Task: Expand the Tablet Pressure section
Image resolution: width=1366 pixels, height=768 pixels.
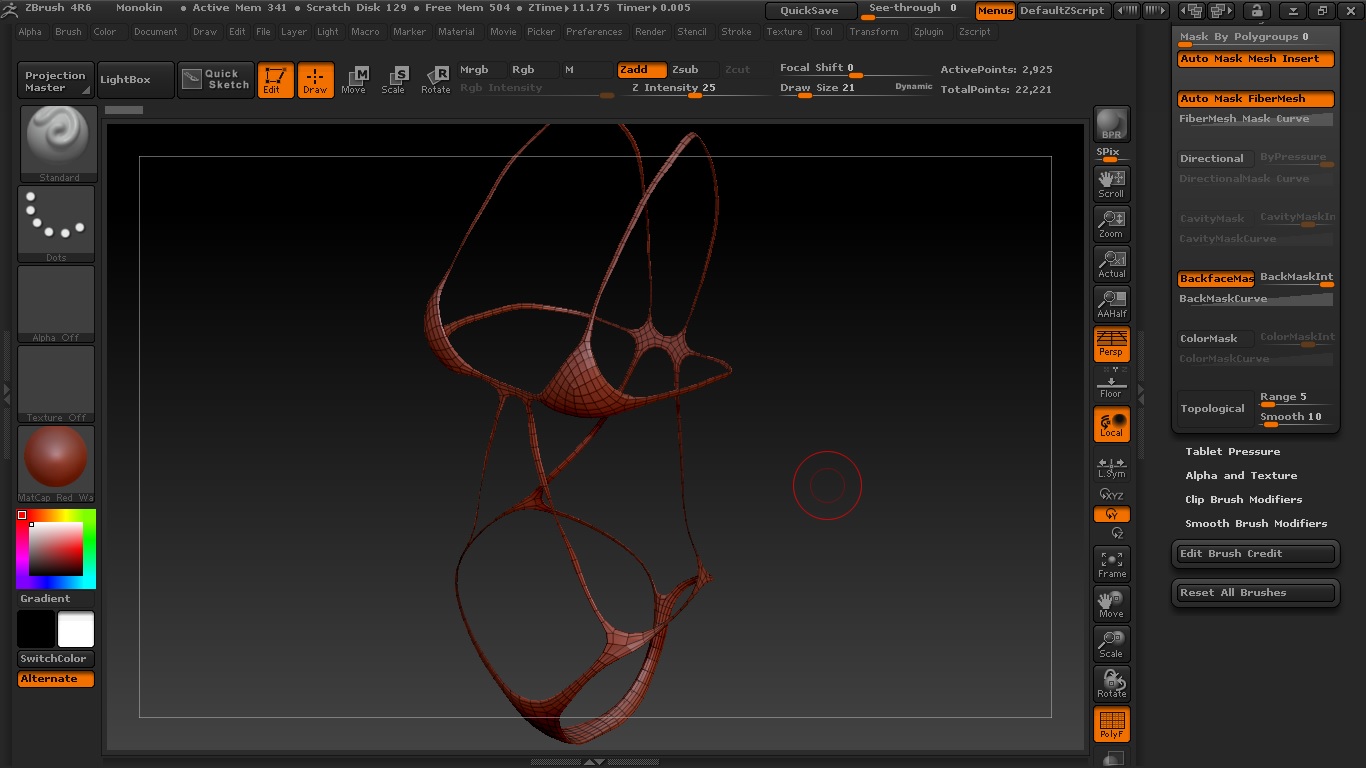Action: pos(1232,452)
